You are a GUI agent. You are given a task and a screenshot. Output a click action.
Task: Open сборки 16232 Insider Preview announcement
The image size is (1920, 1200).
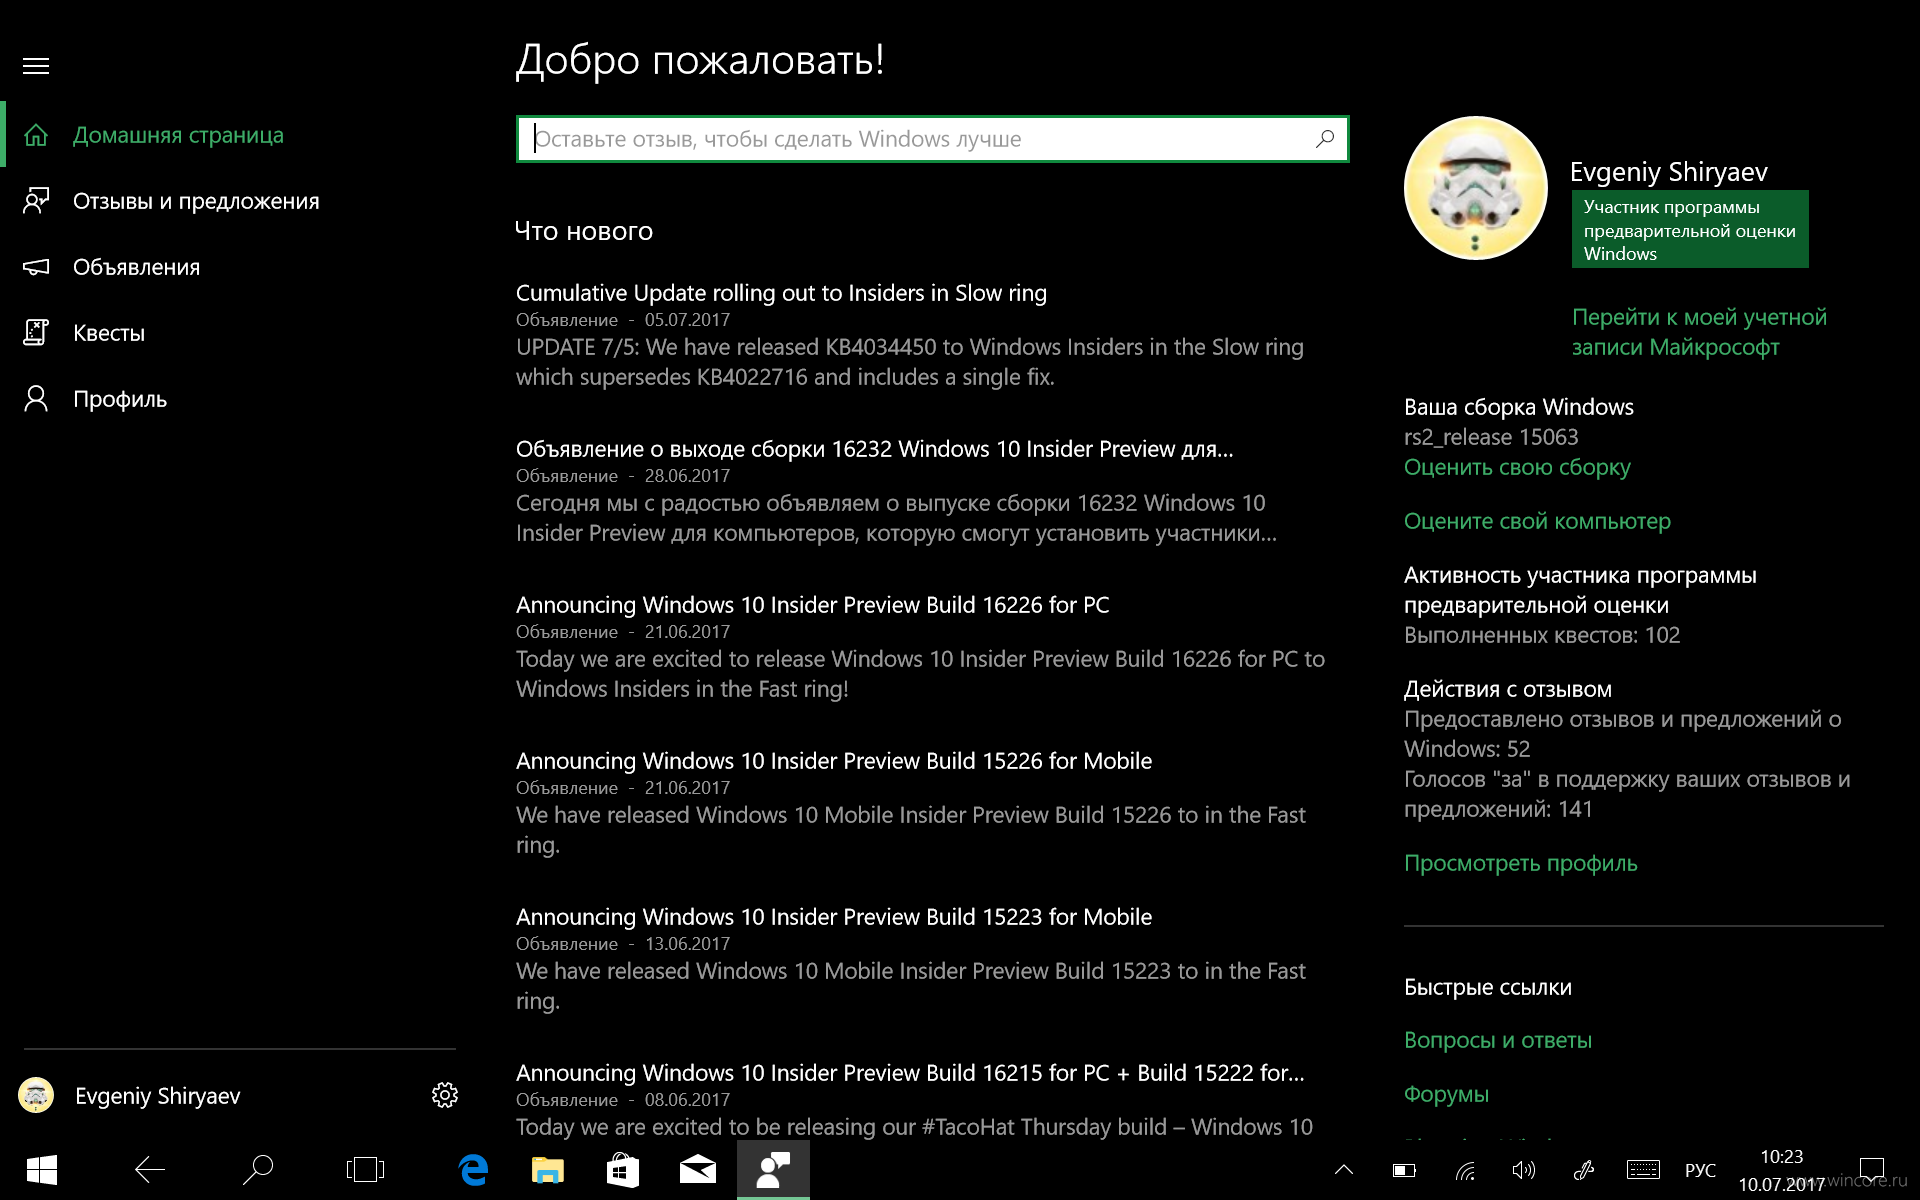[874, 449]
